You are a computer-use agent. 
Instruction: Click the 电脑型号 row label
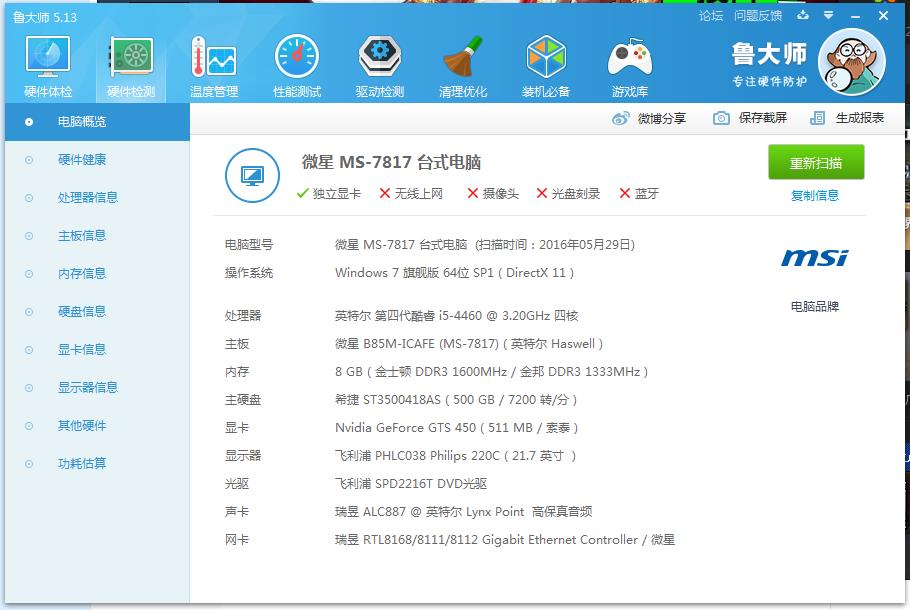pos(249,245)
